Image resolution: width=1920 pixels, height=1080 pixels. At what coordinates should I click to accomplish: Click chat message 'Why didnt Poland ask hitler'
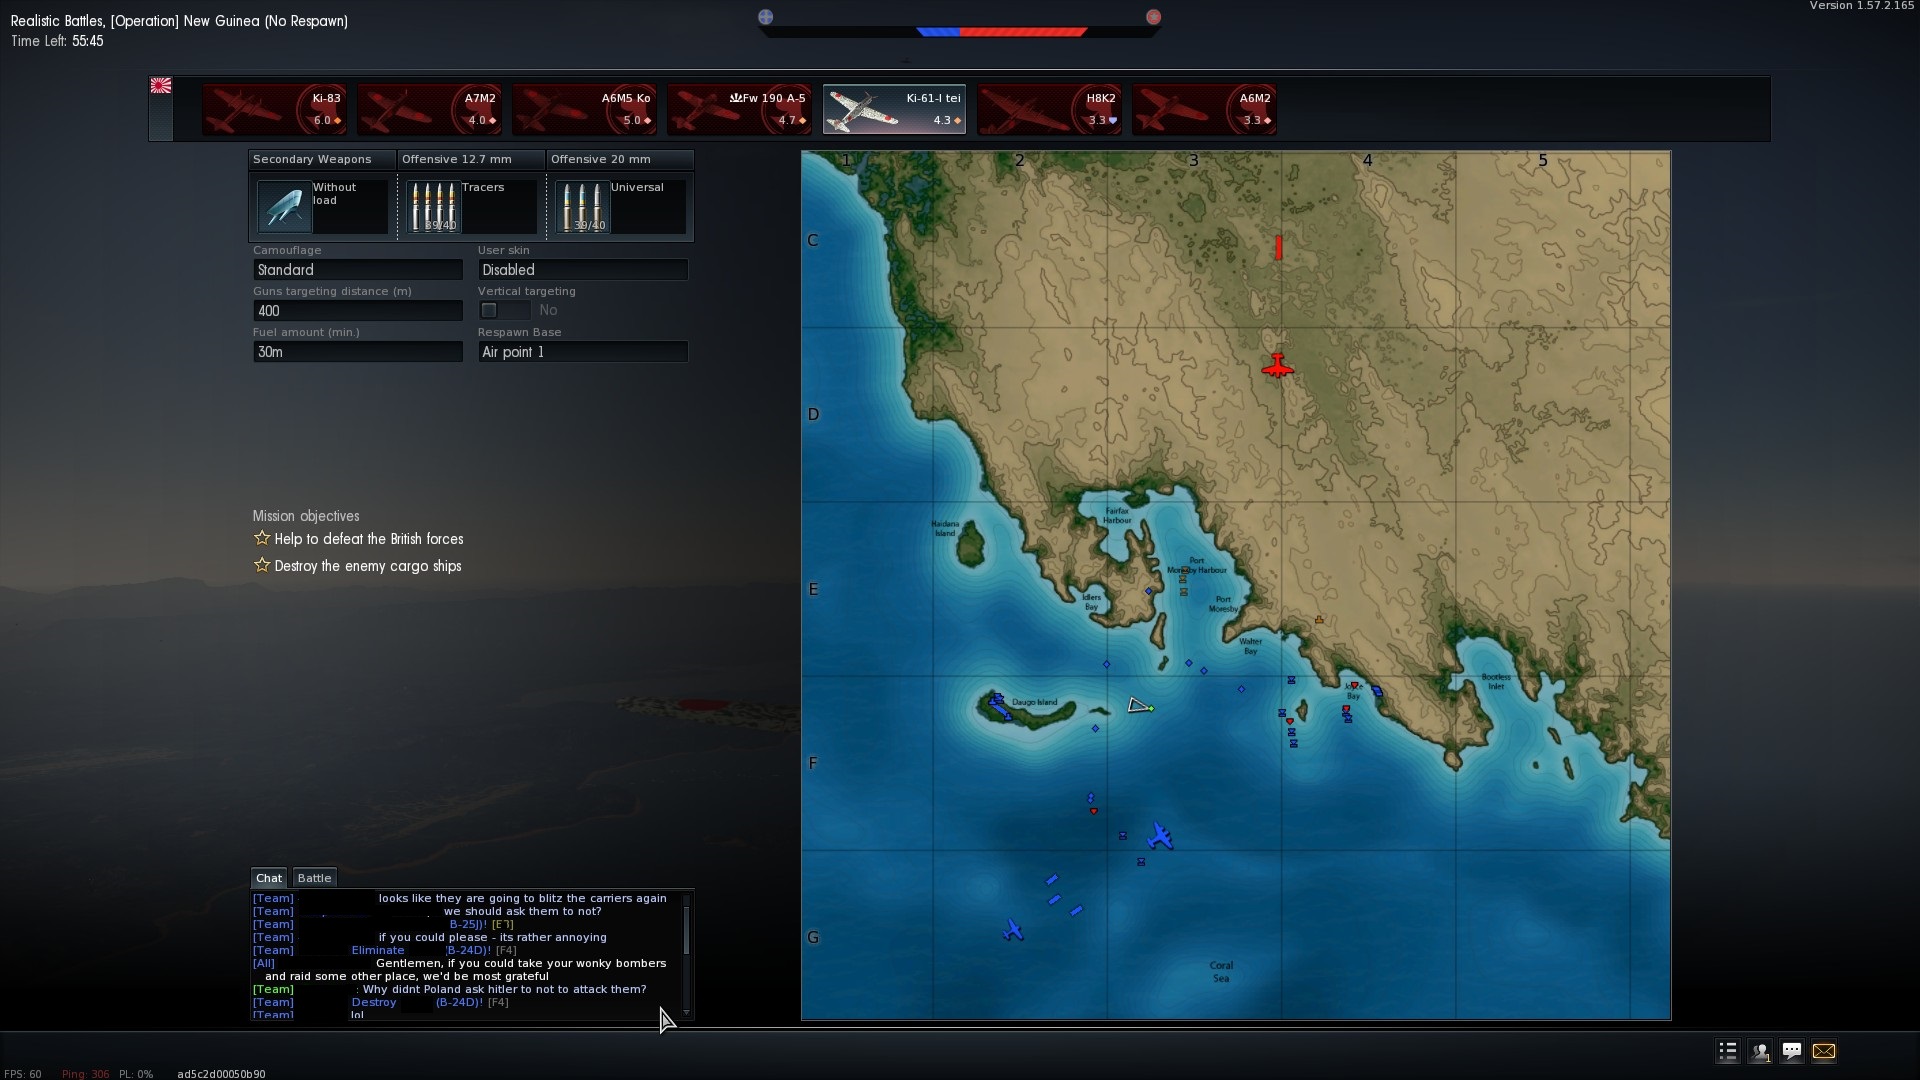504,989
